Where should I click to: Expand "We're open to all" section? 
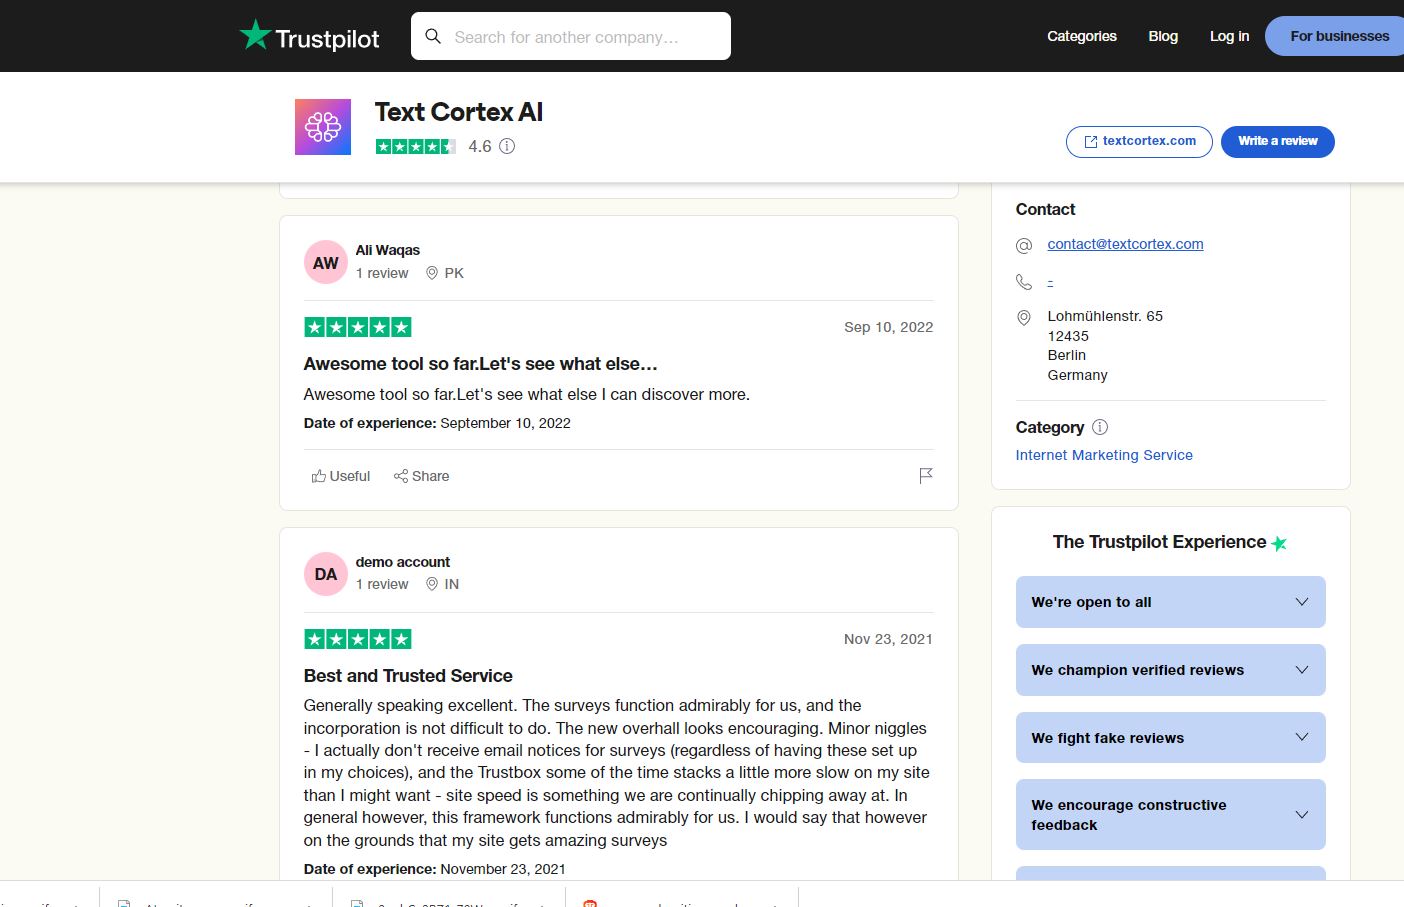click(x=1170, y=602)
